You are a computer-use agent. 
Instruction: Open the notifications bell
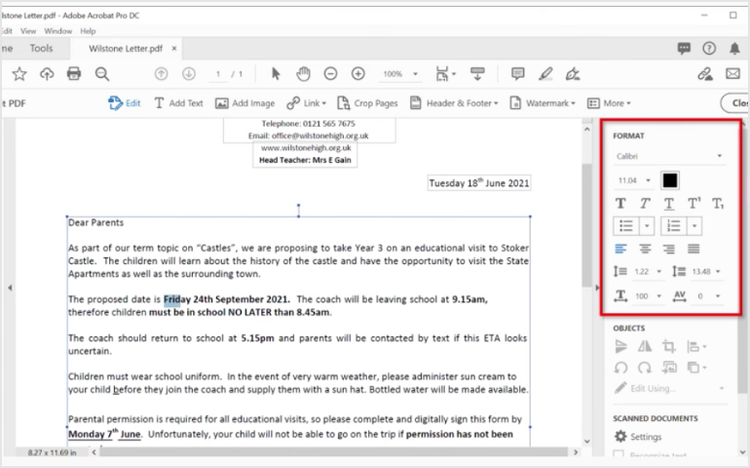734,48
